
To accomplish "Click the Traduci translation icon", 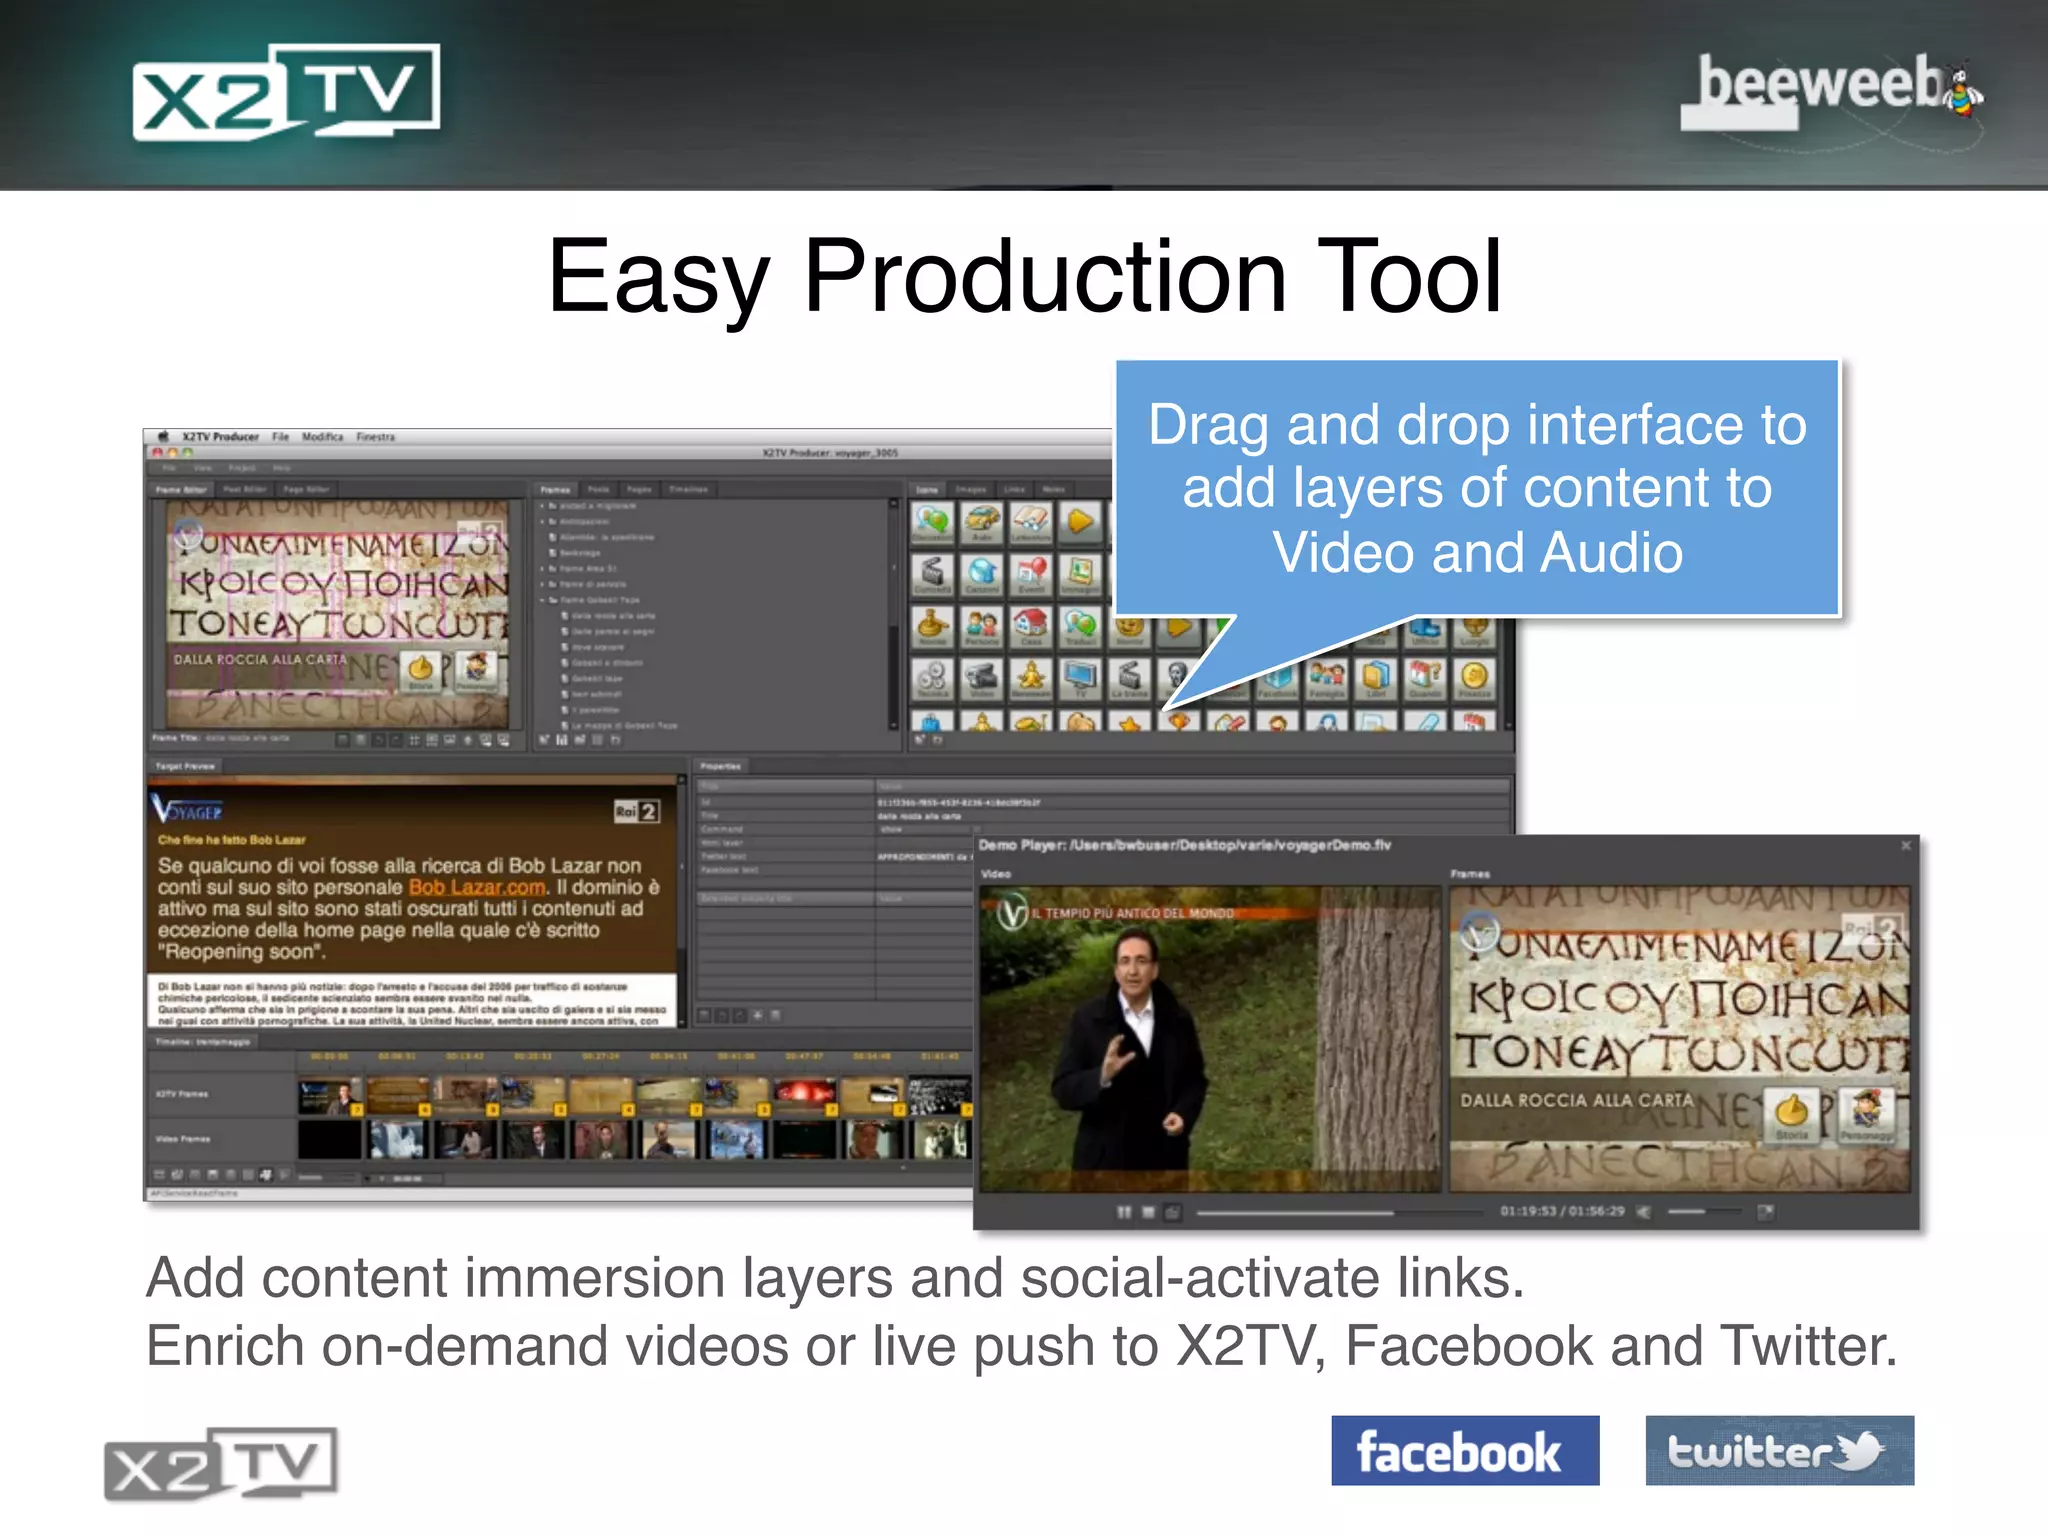I will pyautogui.click(x=1080, y=627).
